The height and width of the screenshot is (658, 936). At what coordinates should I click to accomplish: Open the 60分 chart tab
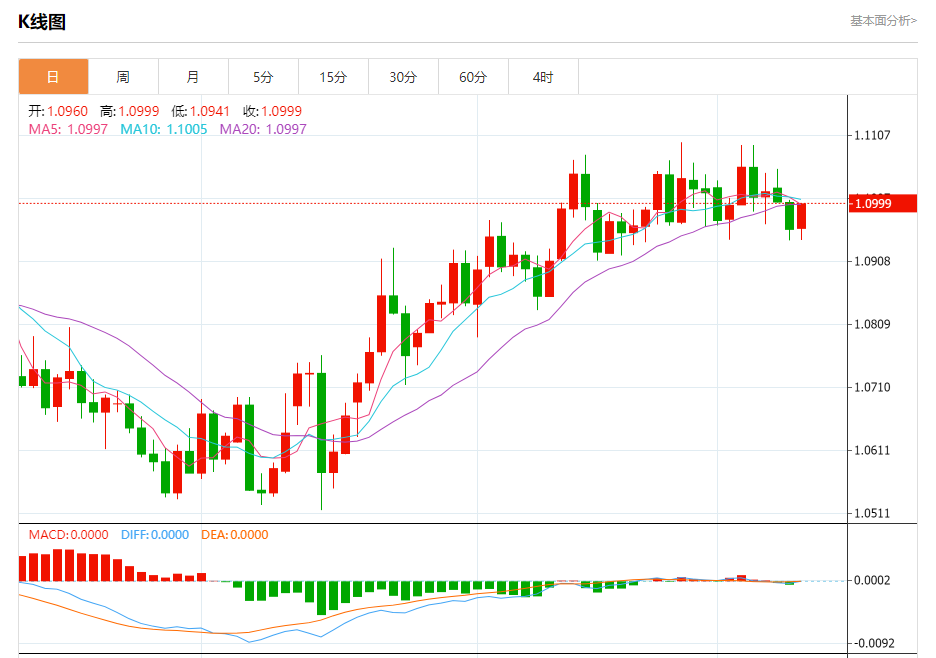point(473,76)
